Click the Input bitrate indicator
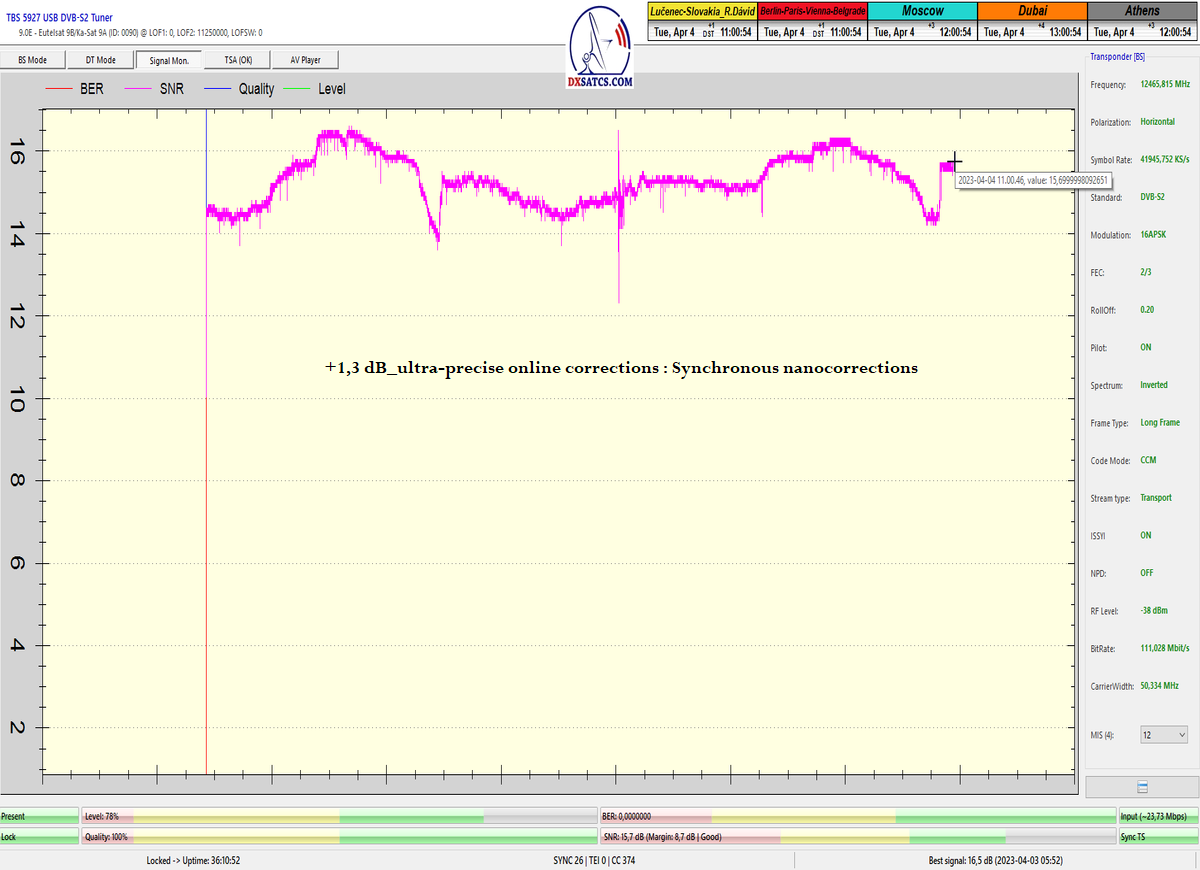Viewport: 1200px width, 870px height. [1157, 816]
